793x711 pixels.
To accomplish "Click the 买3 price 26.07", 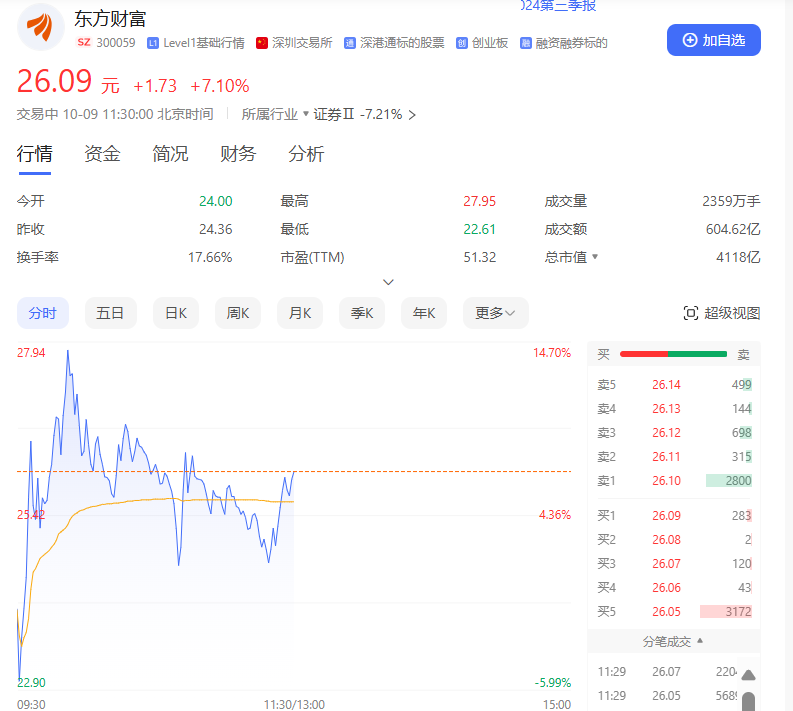I will click(666, 564).
